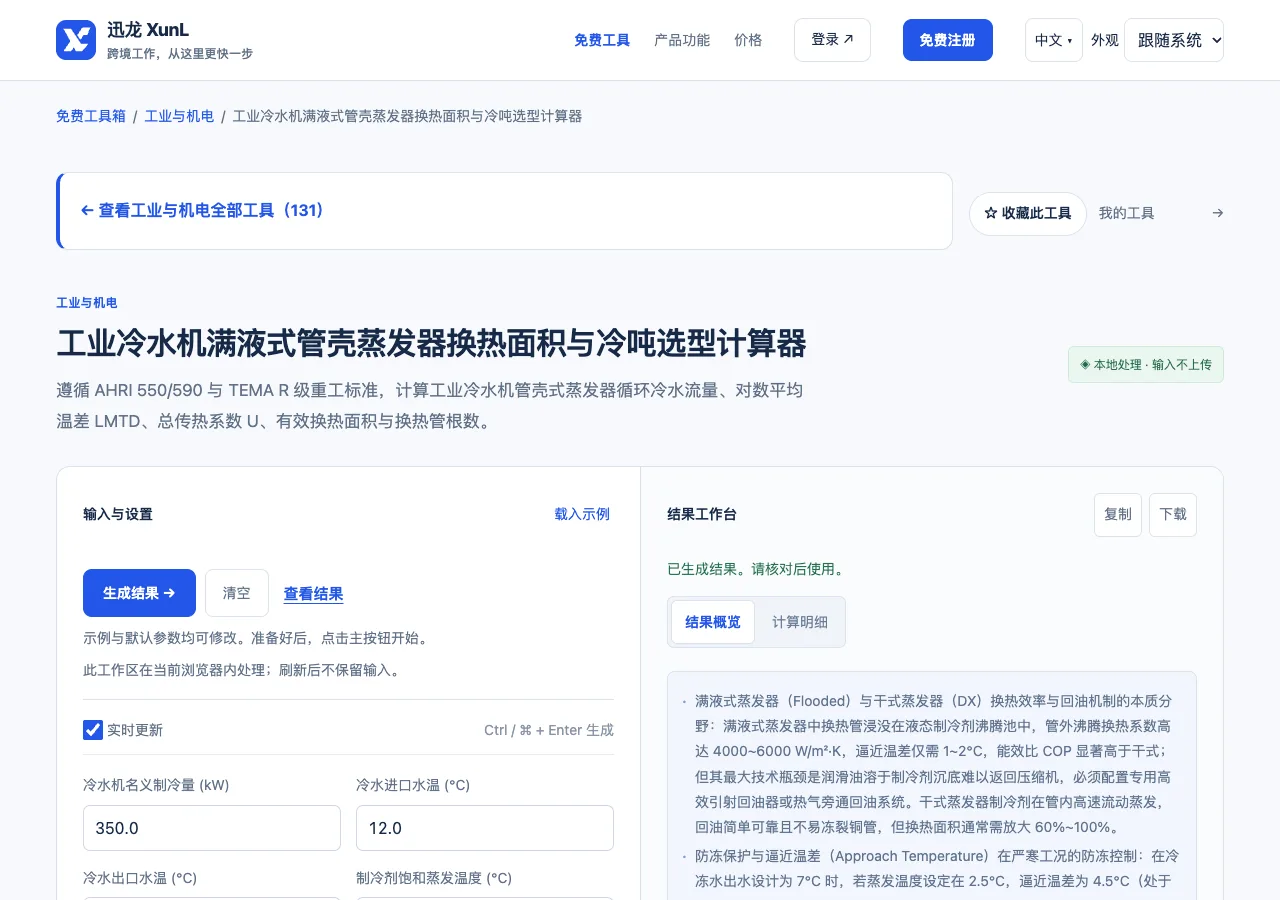Click the 免费工具箱 breadcrumb link
This screenshot has width=1280, height=900.
point(91,116)
